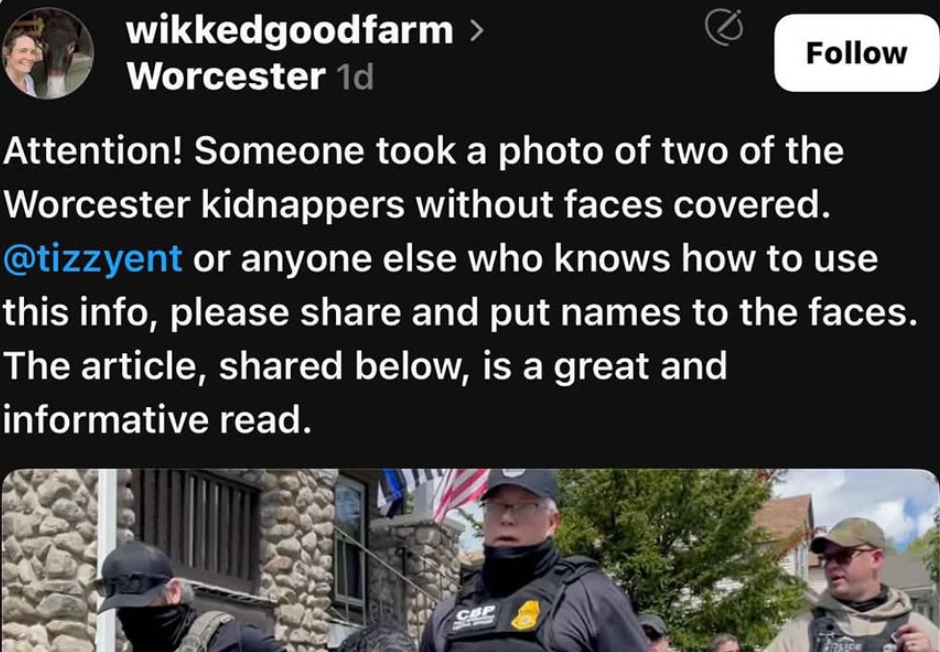Viewport: 940px width, 652px height.
Task: Open the Worcester community tag
Action: (226, 76)
